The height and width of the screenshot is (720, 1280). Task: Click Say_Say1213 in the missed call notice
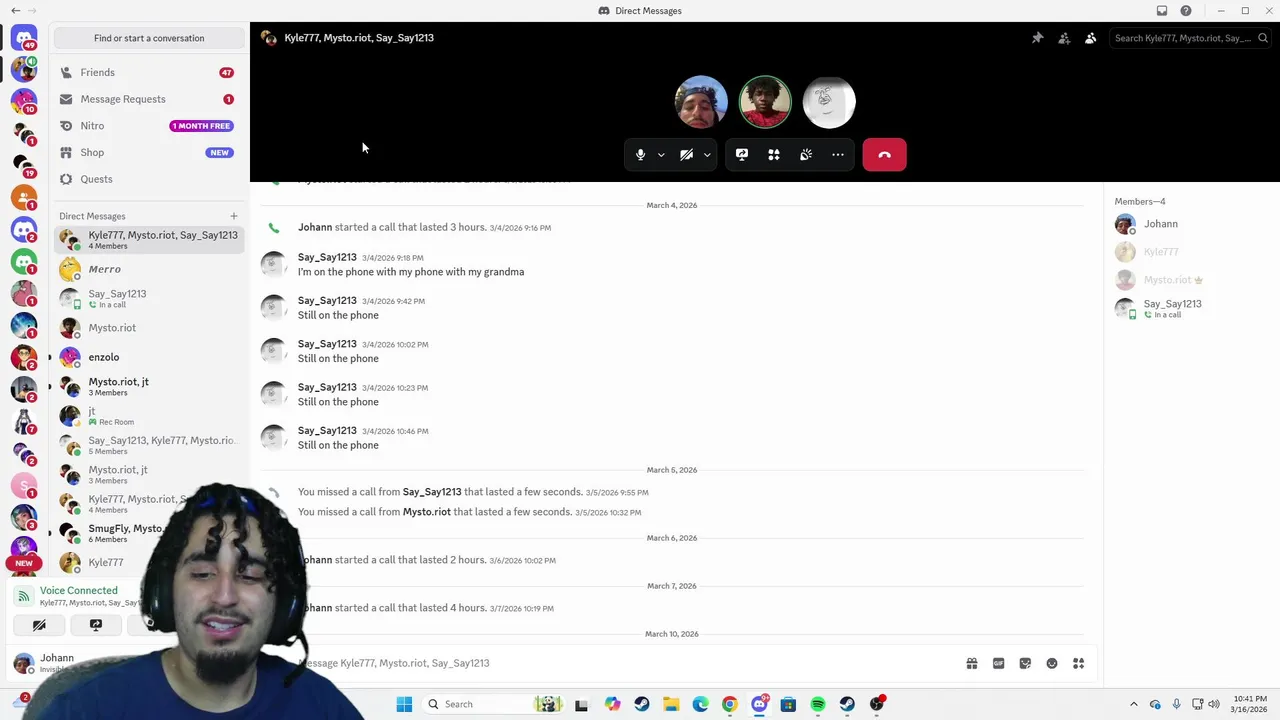coord(432,492)
